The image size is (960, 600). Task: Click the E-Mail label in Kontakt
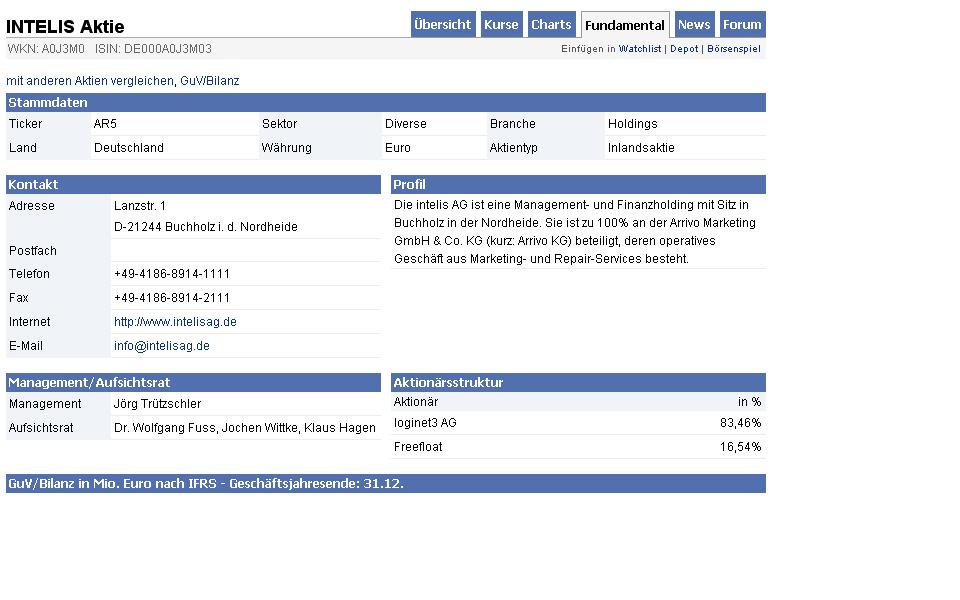26,346
